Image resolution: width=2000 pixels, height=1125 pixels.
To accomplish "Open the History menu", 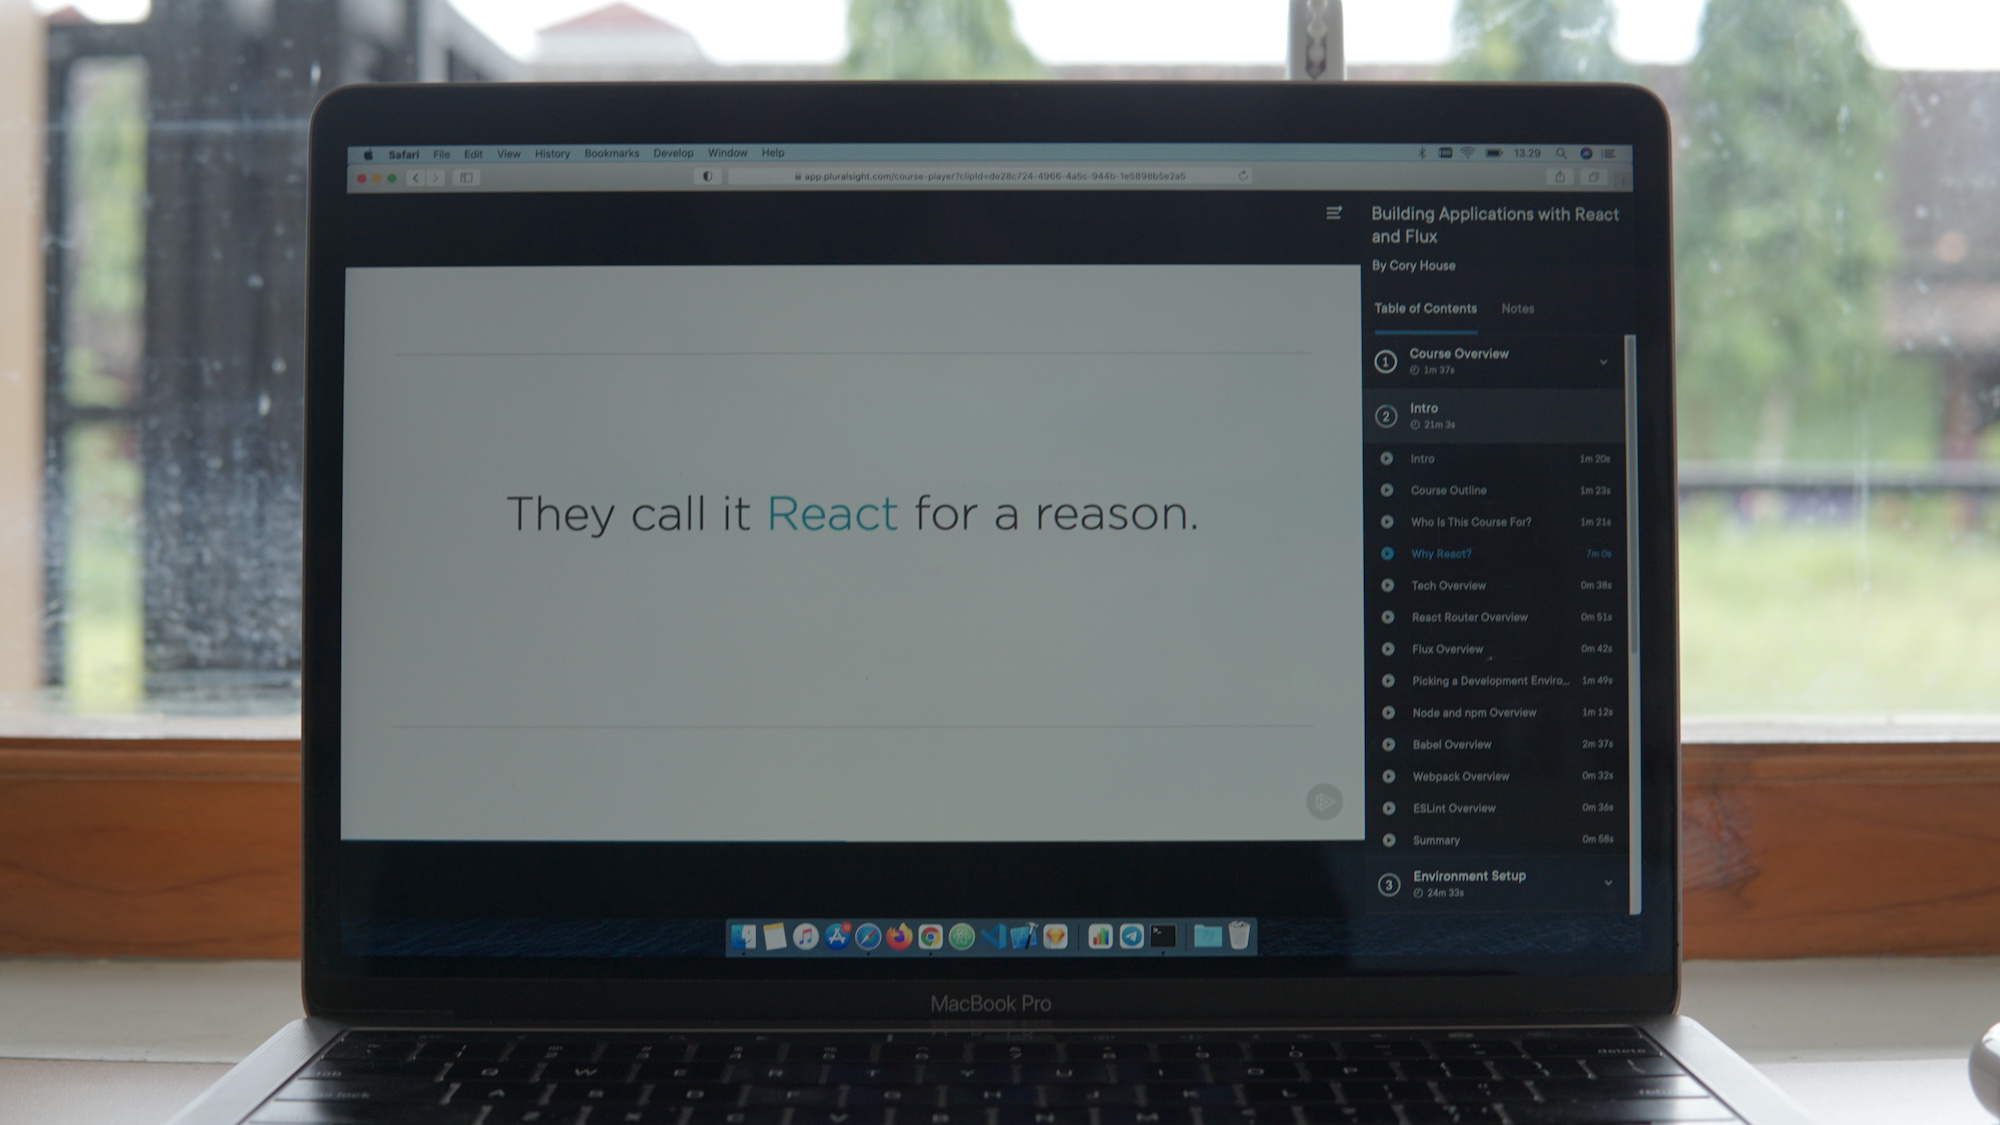I will pos(552,153).
